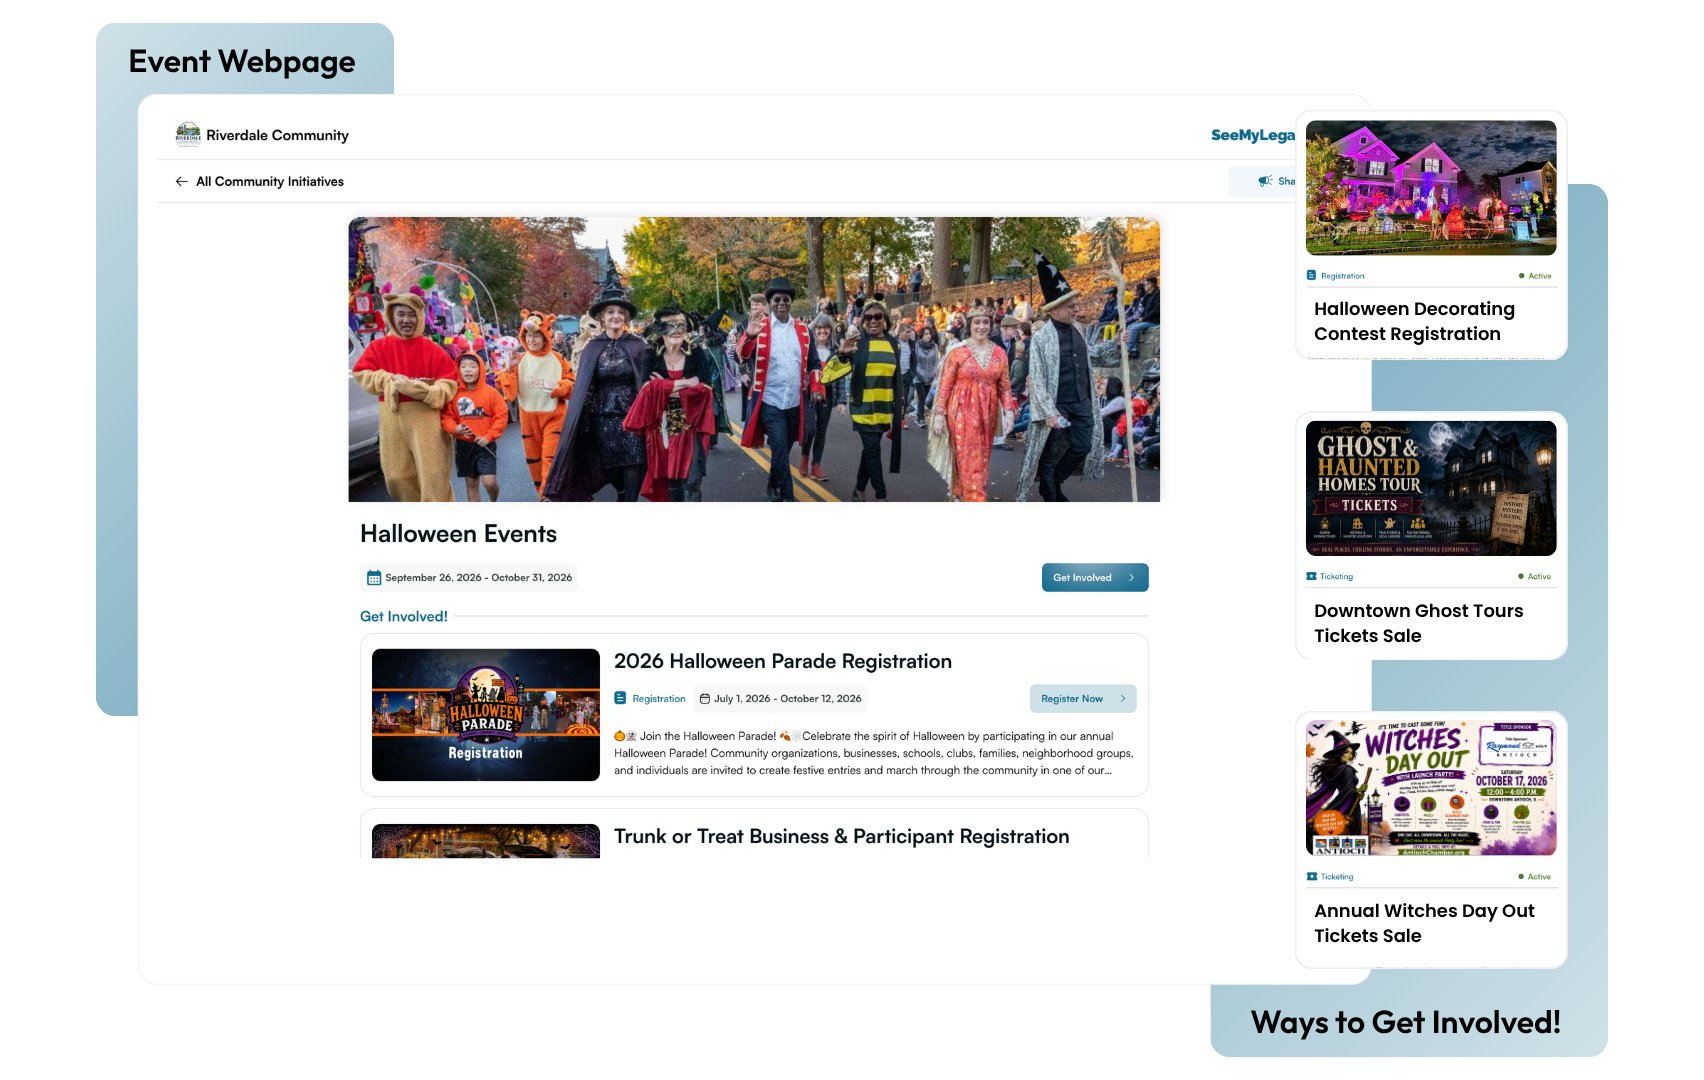The height and width of the screenshot is (1080, 1704).
Task: Select the September 26 - October 31, 2026 date text
Action: tap(478, 578)
